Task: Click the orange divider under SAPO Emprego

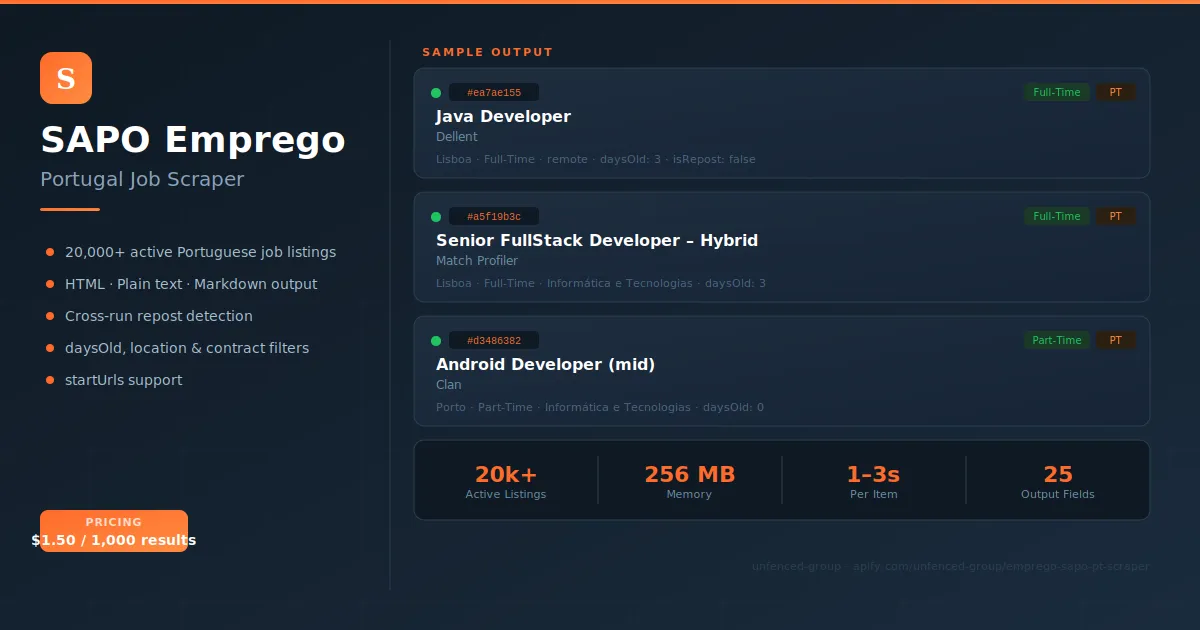Action: point(69,211)
